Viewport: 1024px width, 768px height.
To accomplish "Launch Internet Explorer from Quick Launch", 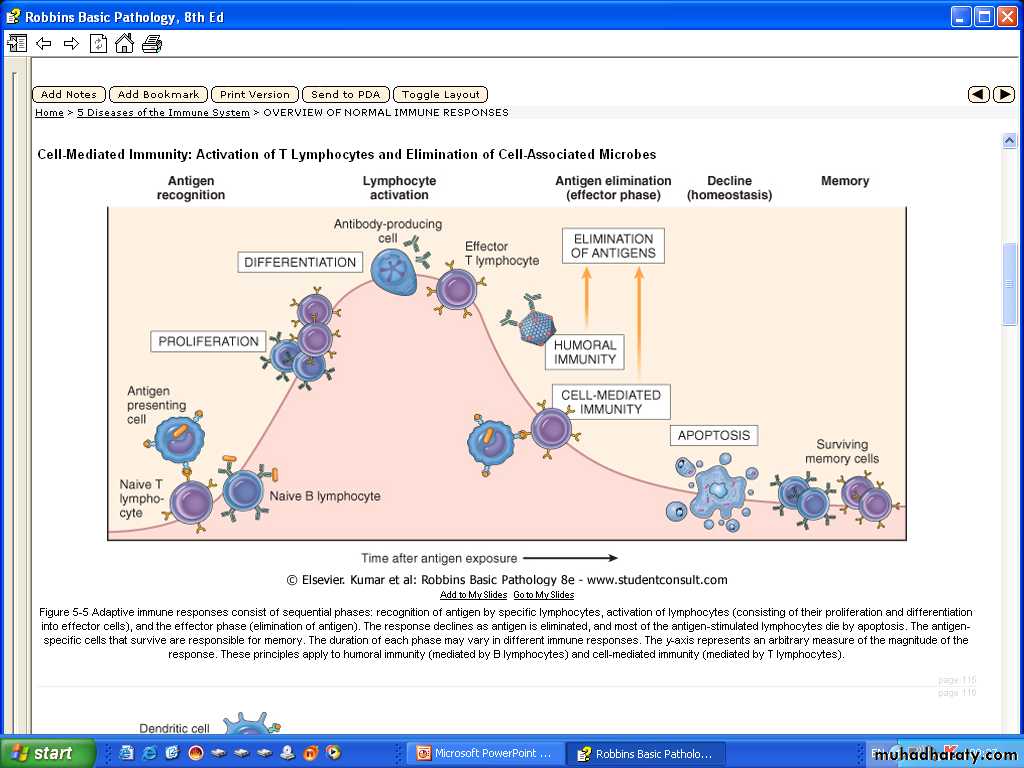I will coord(149,753).
